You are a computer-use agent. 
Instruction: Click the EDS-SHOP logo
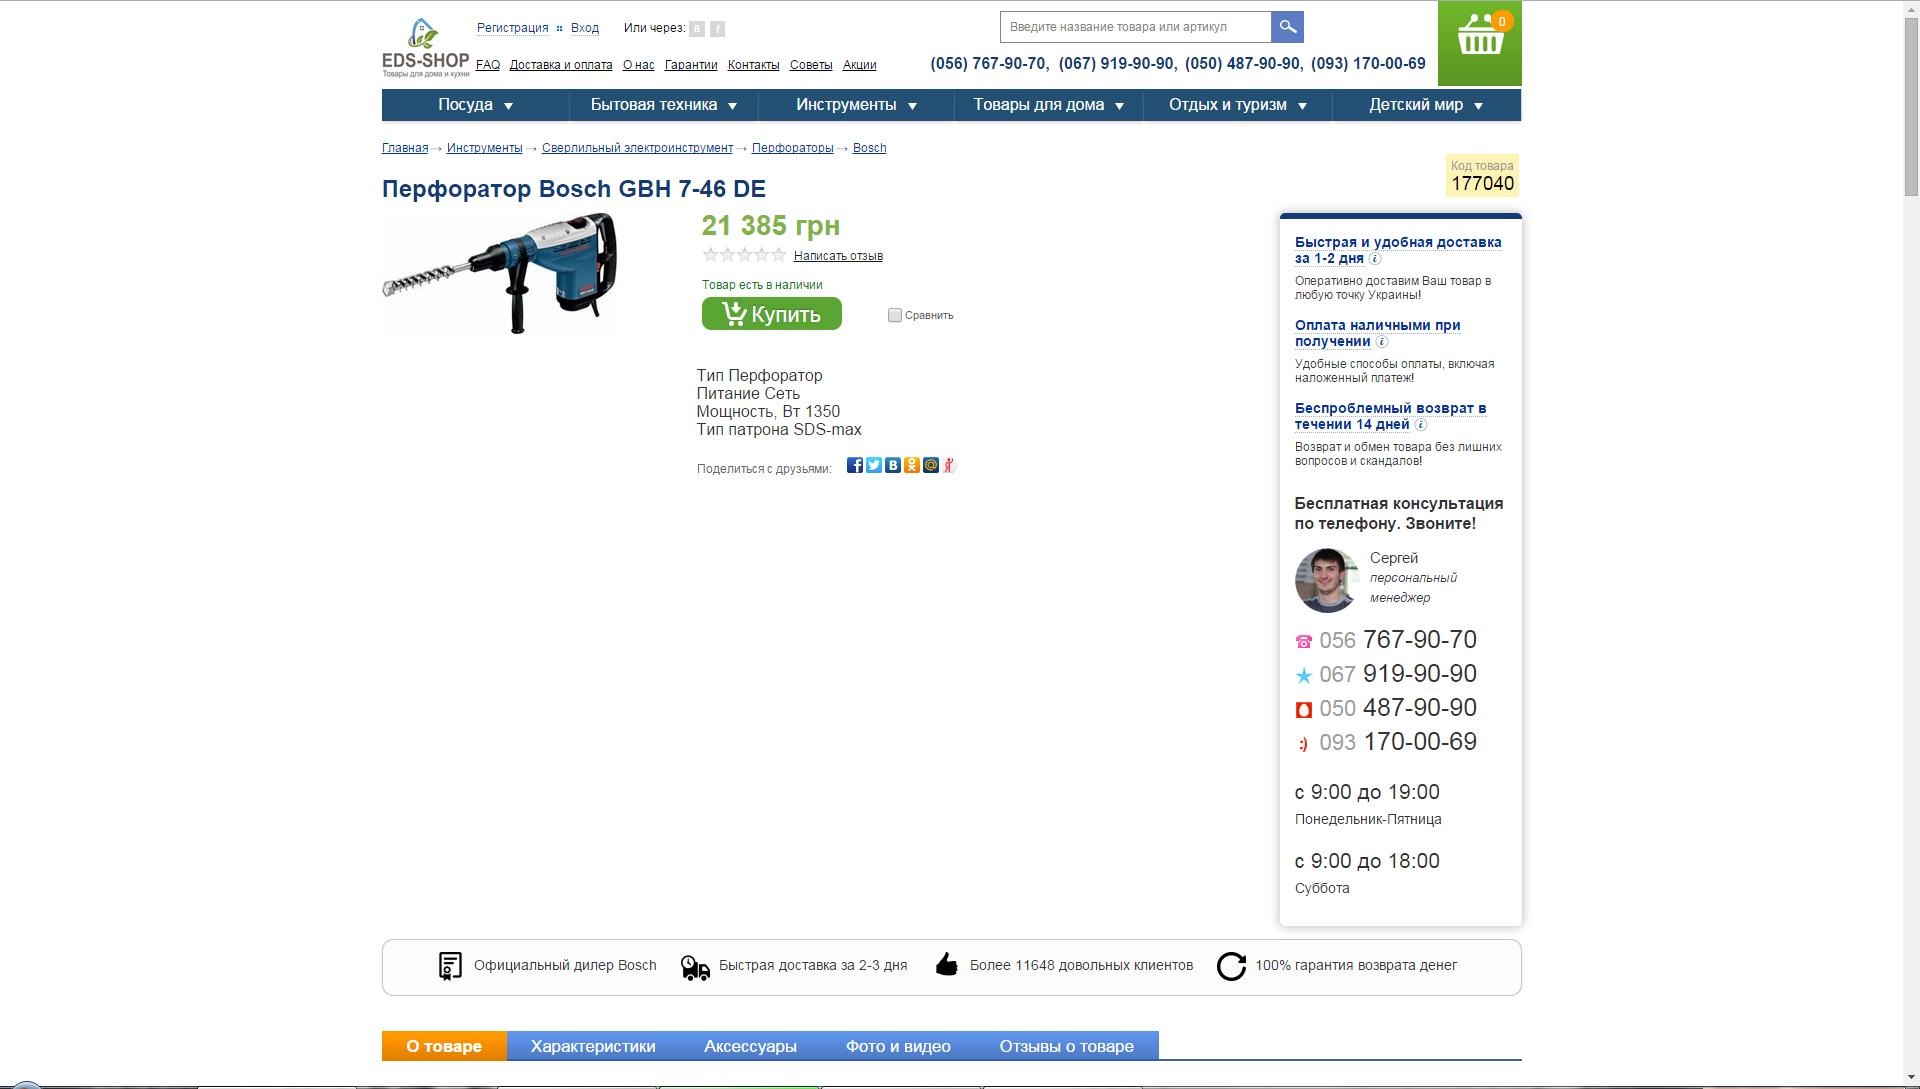point(425,48)
